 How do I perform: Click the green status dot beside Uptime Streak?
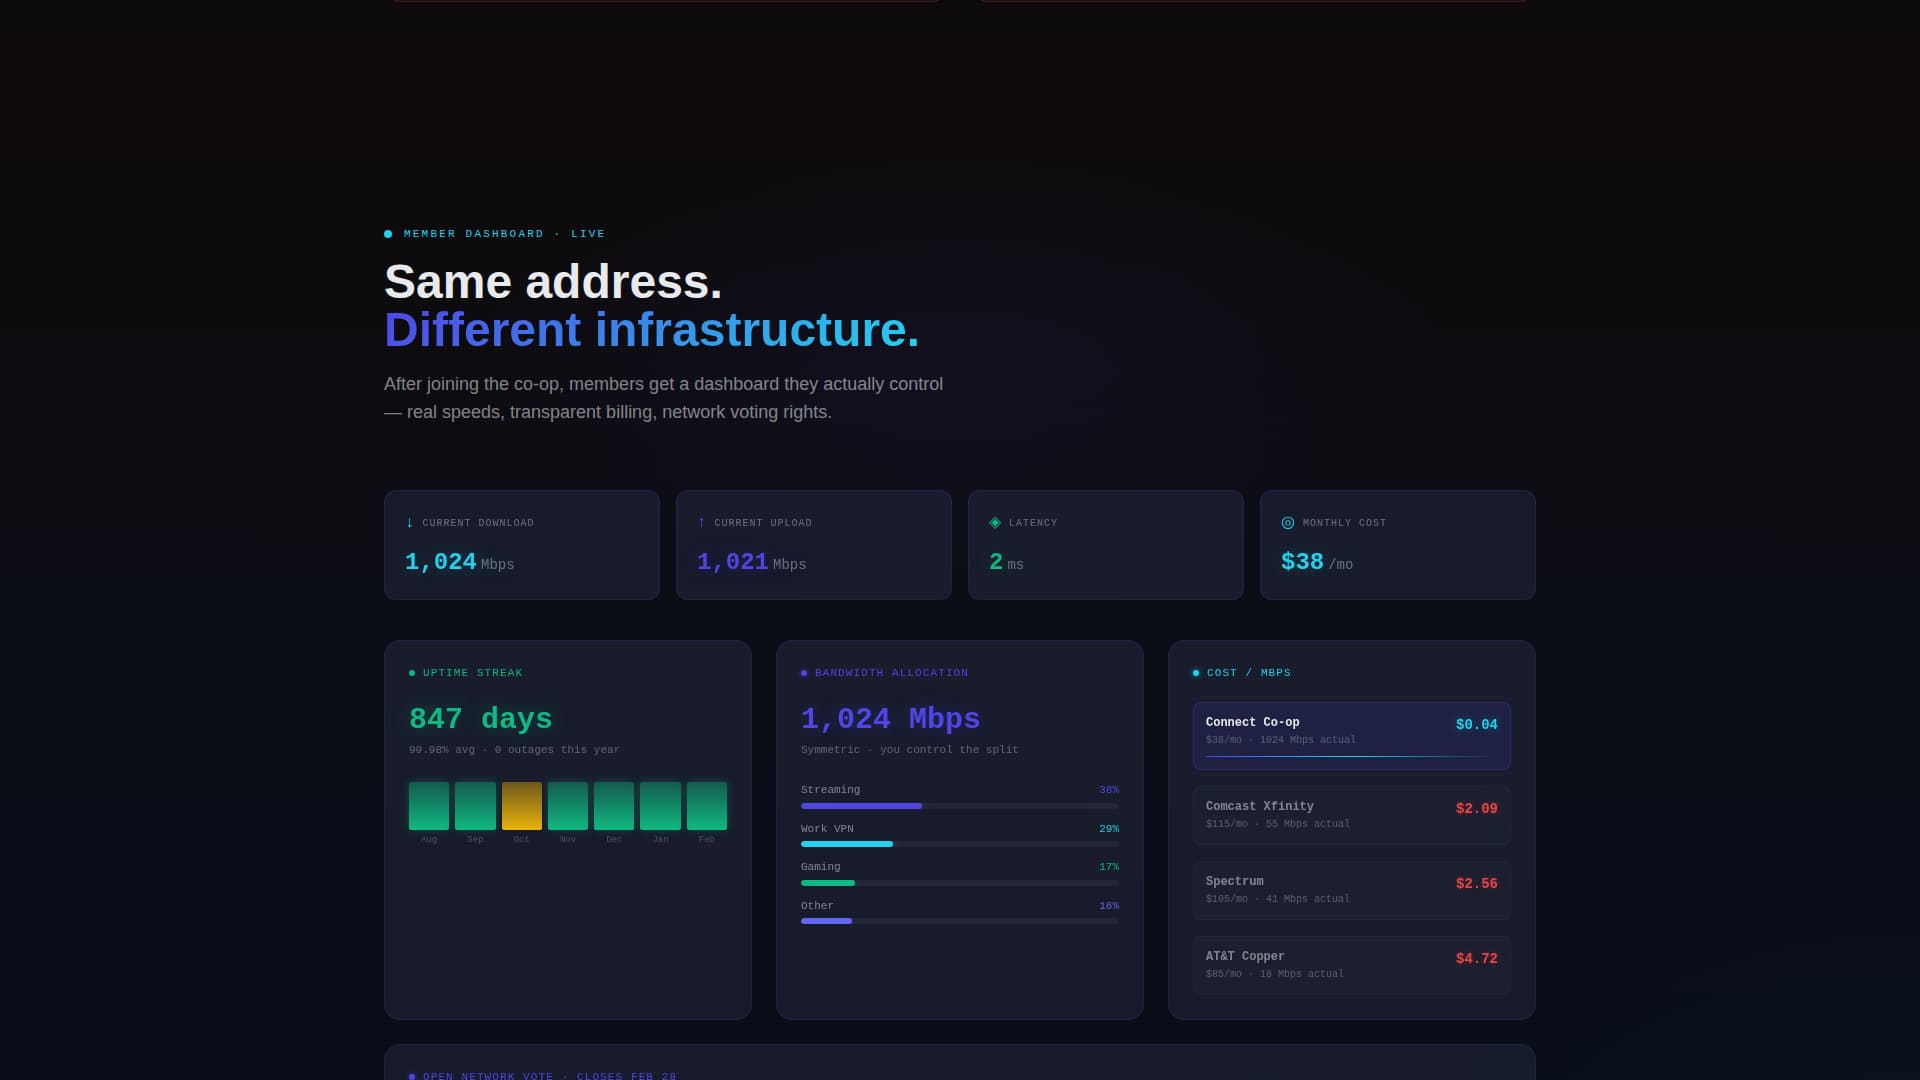pos(411,672)
